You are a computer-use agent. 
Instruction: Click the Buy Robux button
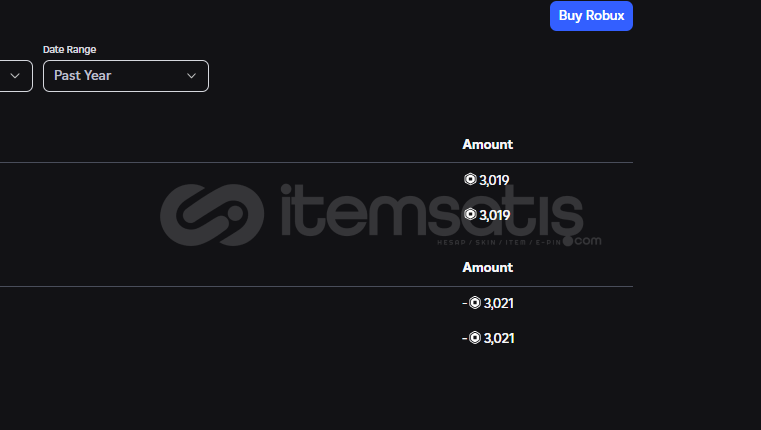[591, 16]
